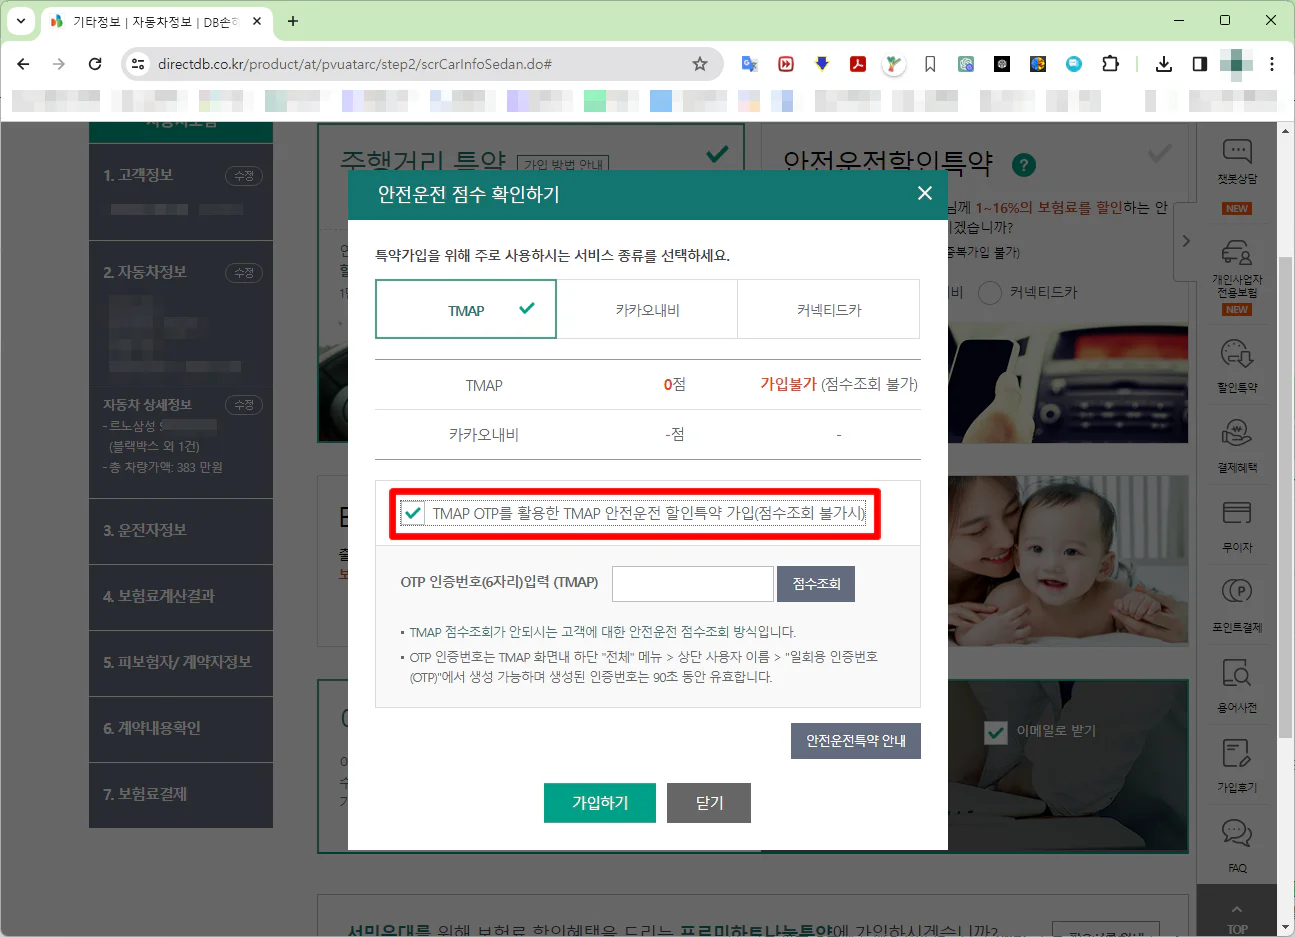The height and width of the screenshot is (937, 1295).
Task: Open step 6. 계약내용확인
Action: (181, 729)
